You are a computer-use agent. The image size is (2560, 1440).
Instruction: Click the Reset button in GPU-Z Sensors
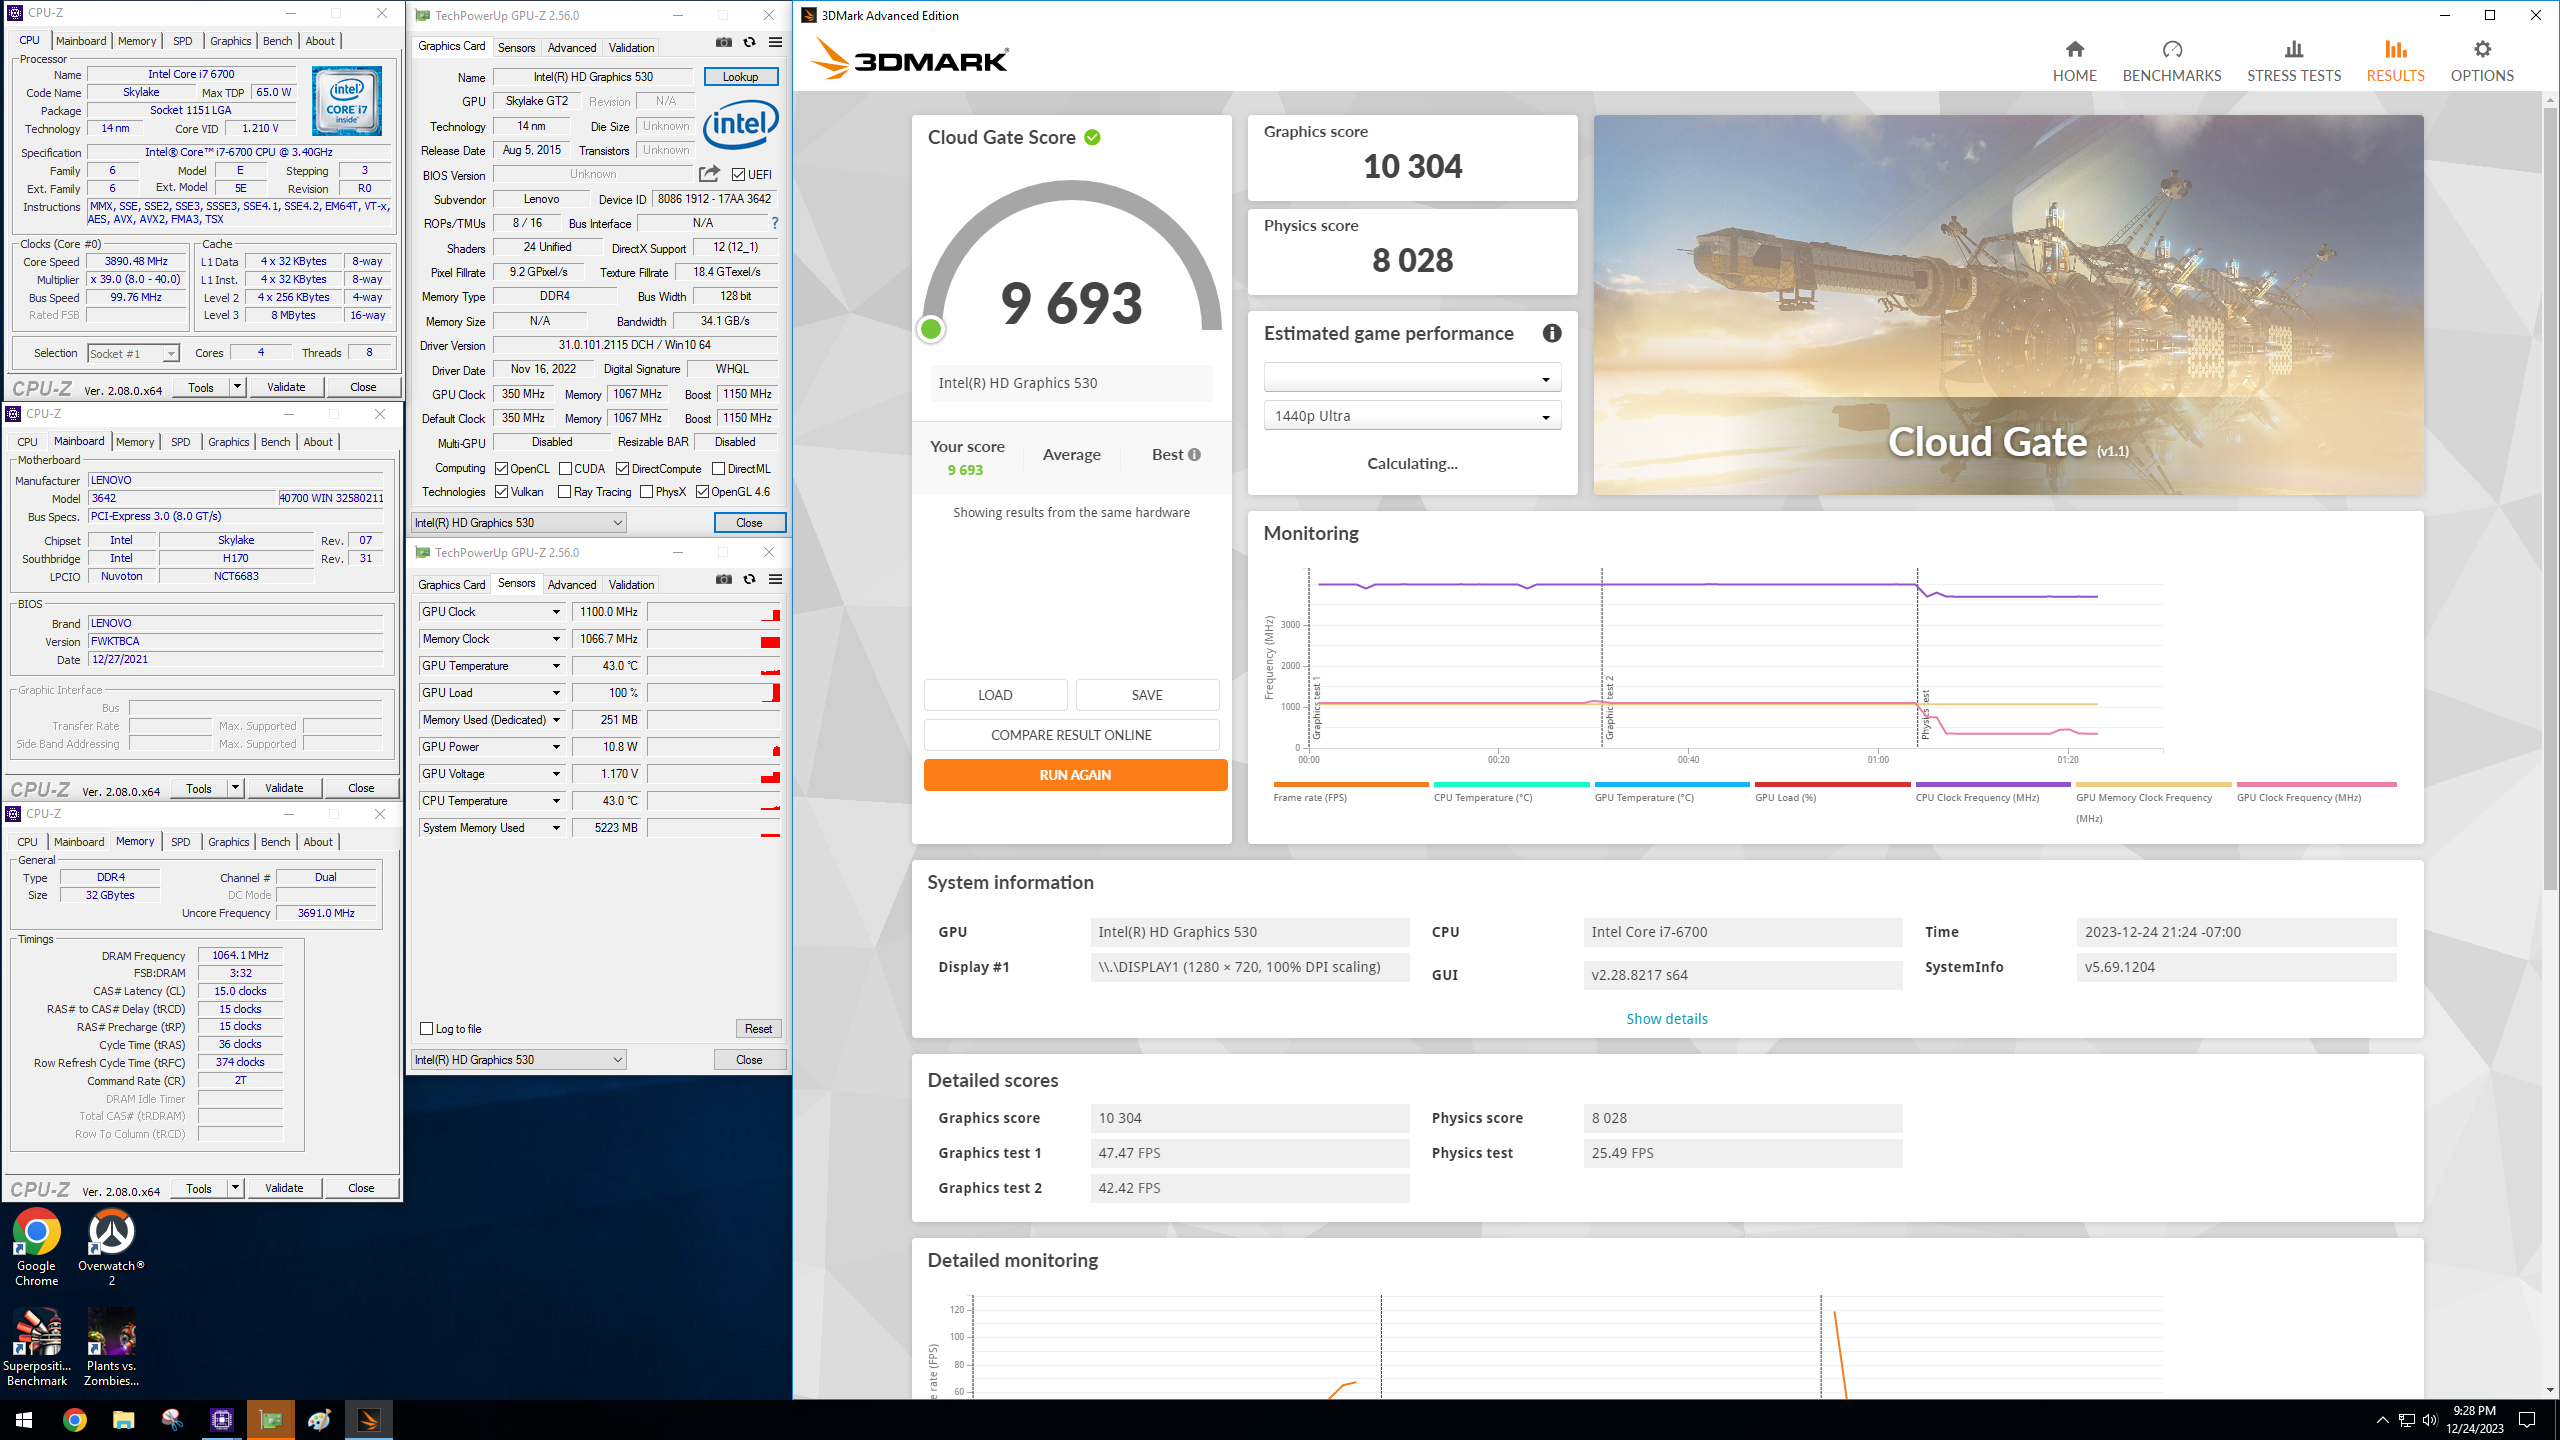758,1028
